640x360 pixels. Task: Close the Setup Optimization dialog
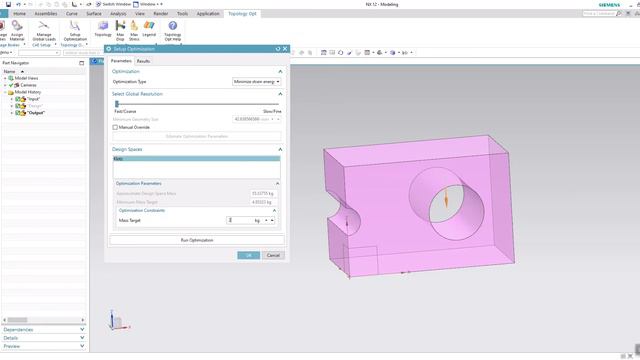(x=285, y=49)
